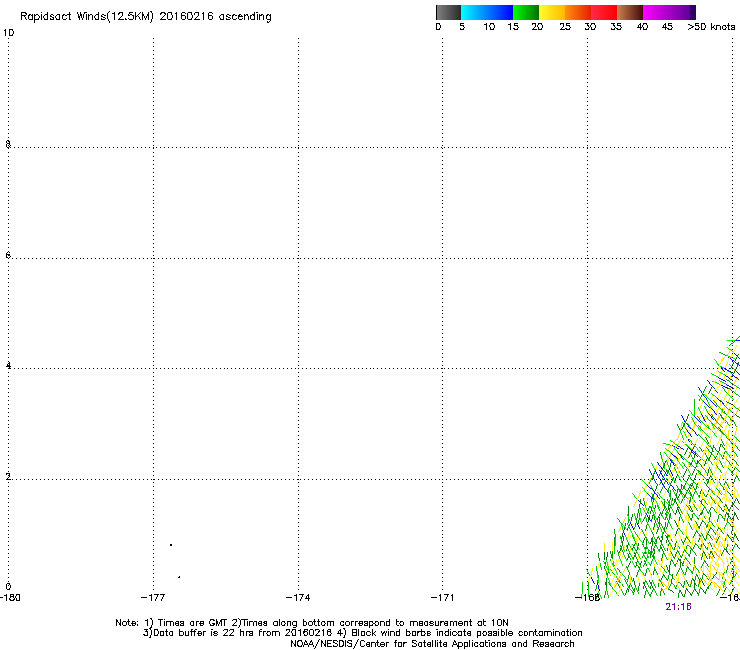Click the green 15-20 knots color band
This screenshot has height=650, width=740.
[526, 12]
